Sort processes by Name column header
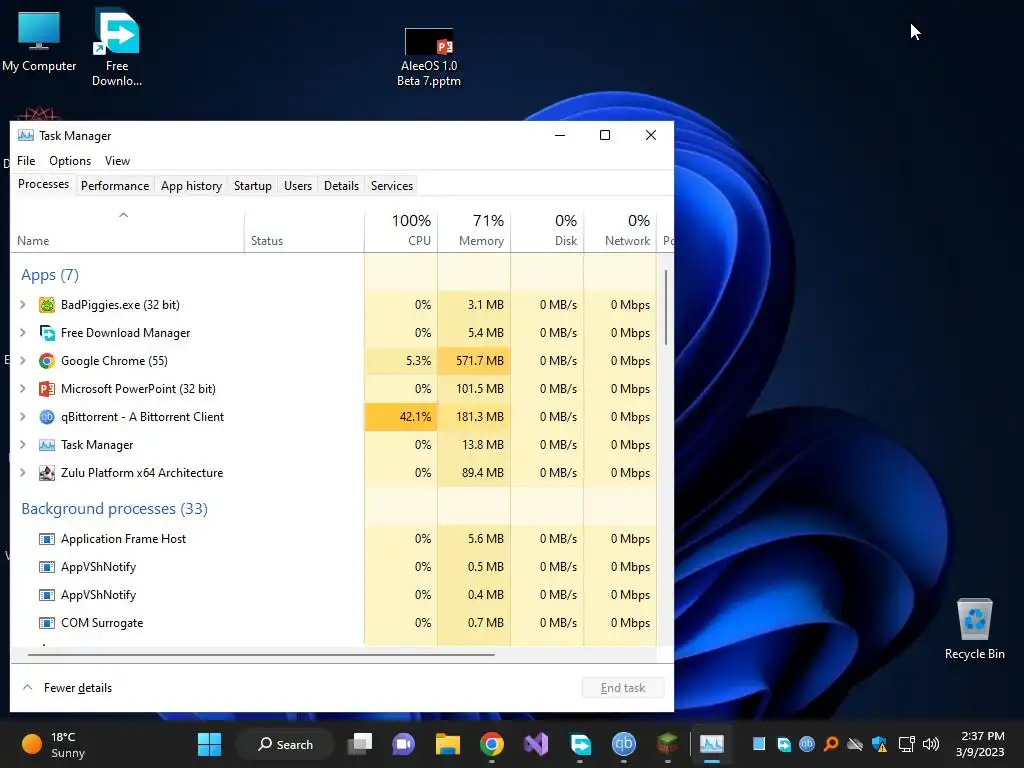 [127, 231]
